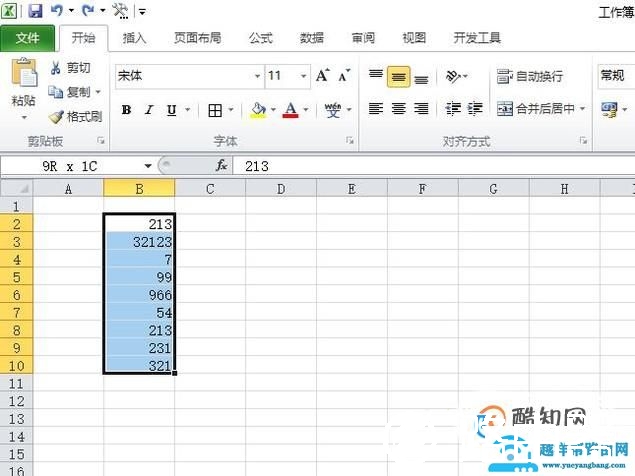Screen dimensions: 635x476
Task: Click Merge and Center (合并后居中) button
Action: tap(535, 109)
